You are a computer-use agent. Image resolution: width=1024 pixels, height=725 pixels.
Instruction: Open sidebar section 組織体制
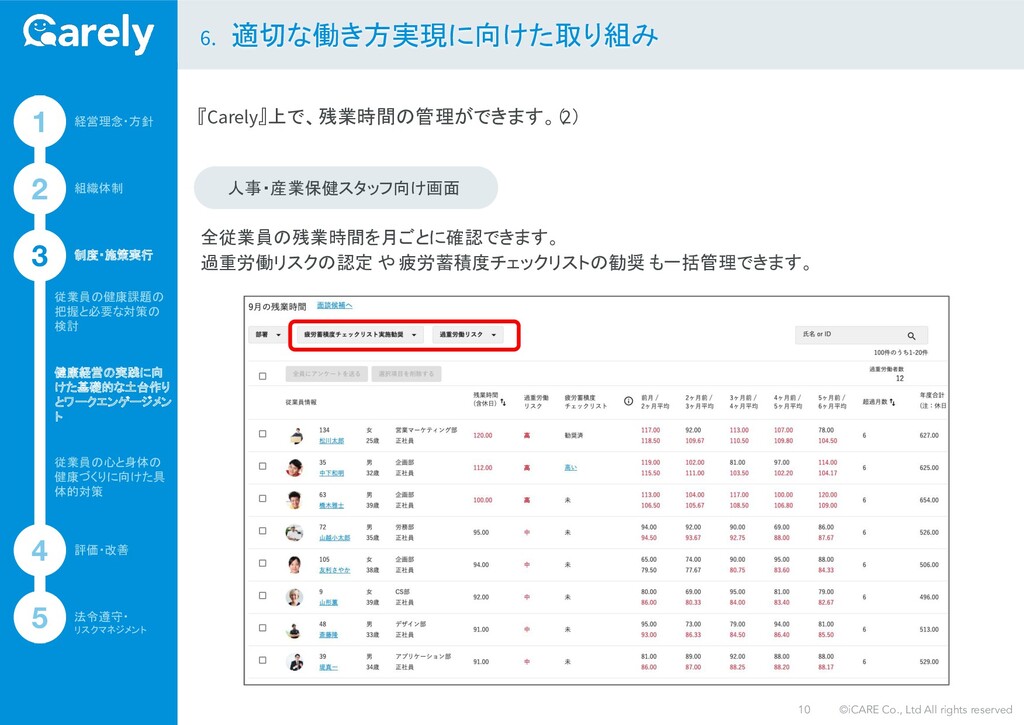(x=99, y=188)
